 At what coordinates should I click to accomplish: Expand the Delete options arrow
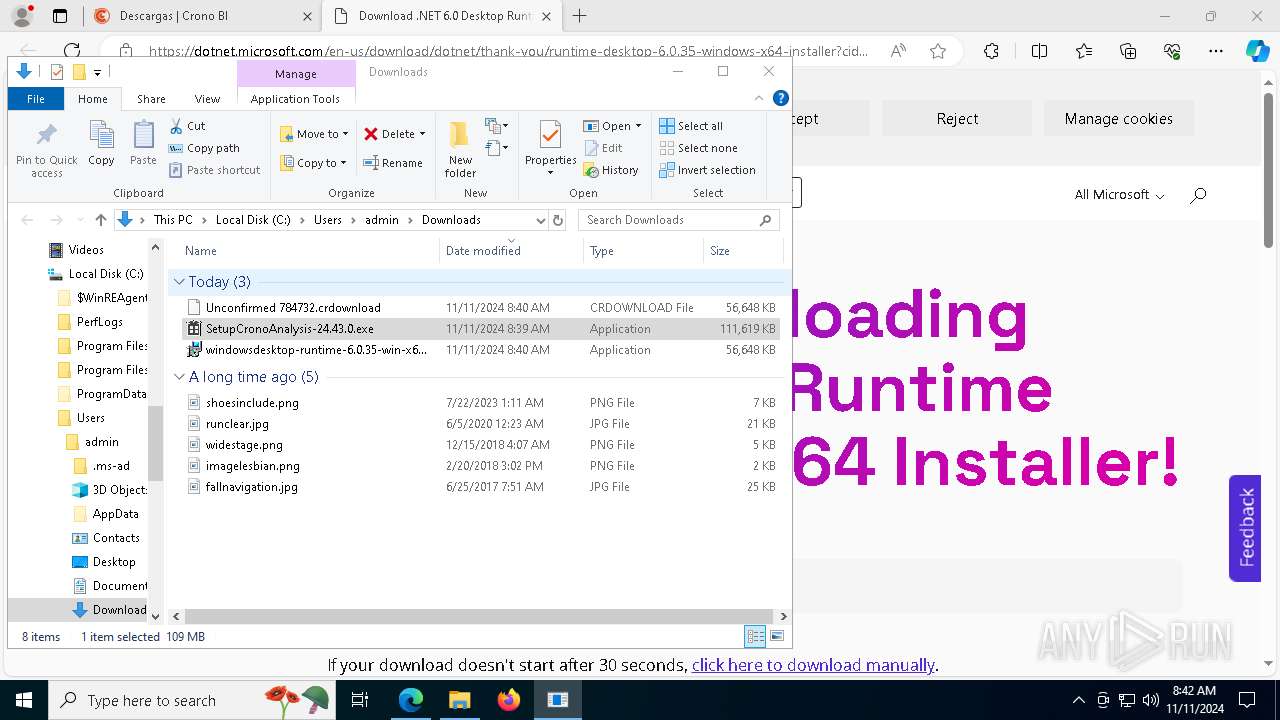[x=422, y=134]
